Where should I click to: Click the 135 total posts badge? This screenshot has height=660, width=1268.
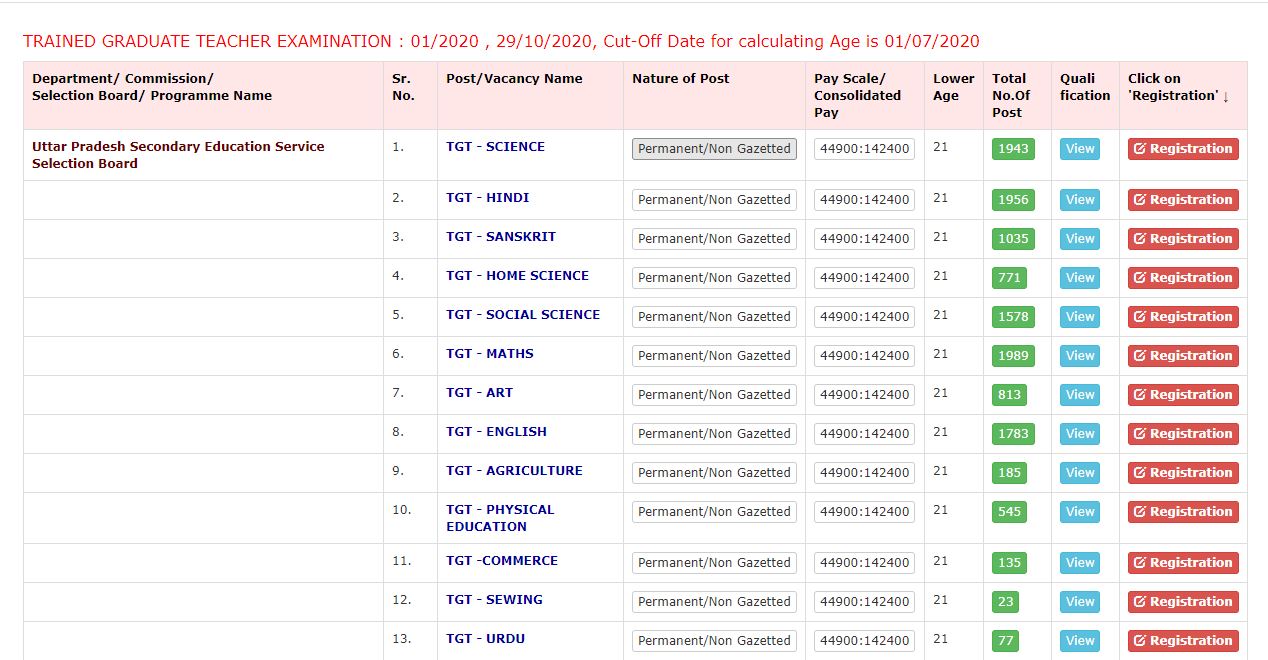pos(1010,563)
